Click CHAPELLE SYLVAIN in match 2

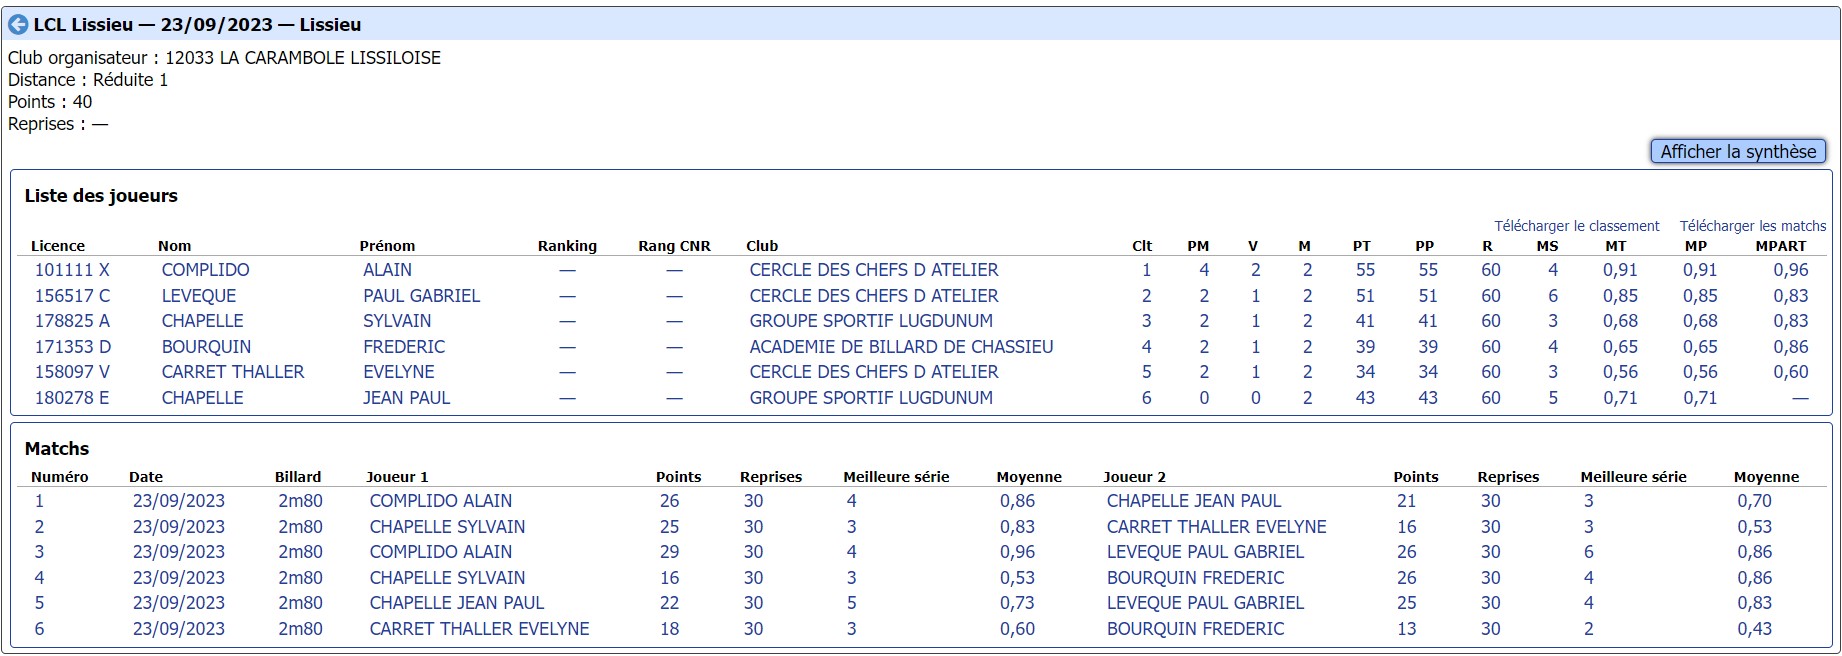447,527
